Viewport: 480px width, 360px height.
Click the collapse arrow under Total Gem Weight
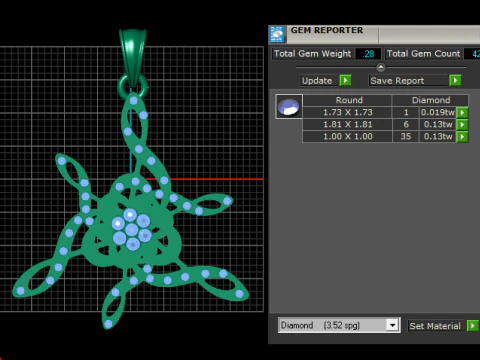381,67
